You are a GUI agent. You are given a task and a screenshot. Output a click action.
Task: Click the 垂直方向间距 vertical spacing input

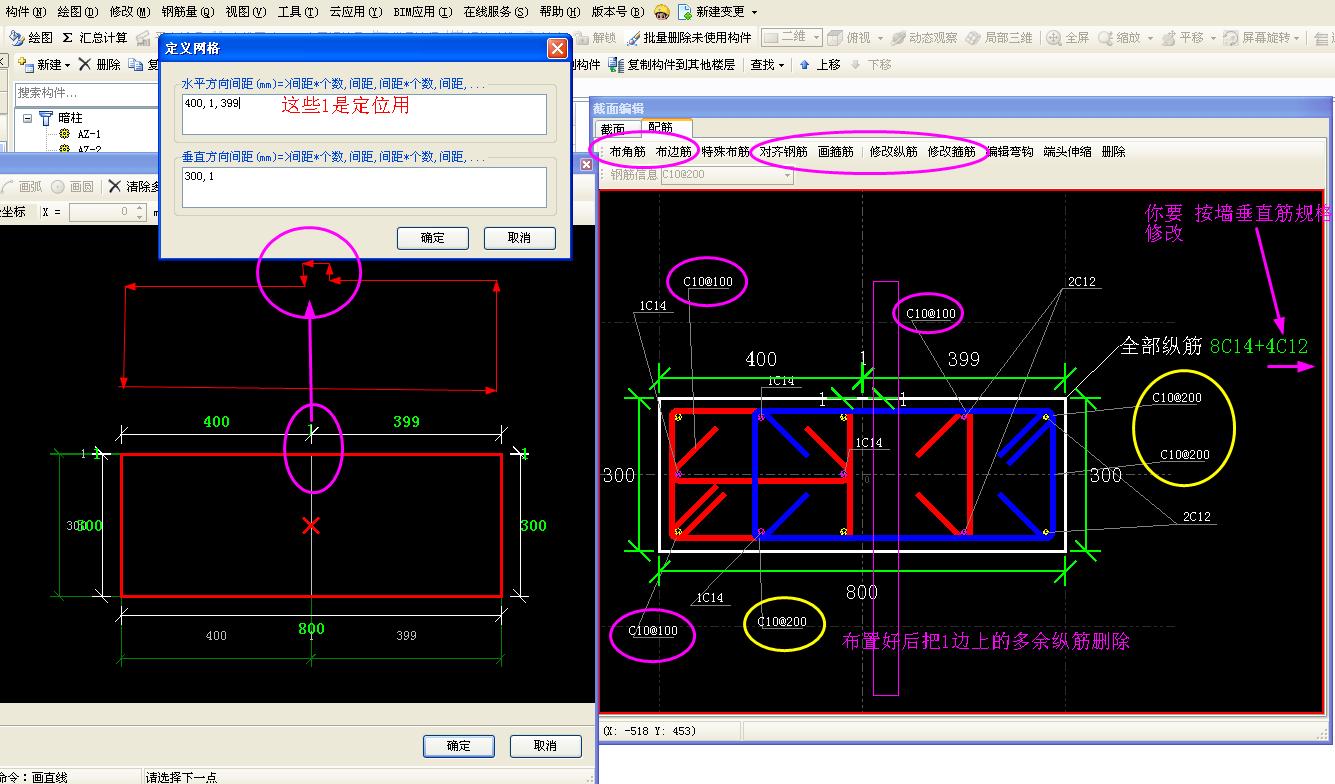click(x=364, y=187)
